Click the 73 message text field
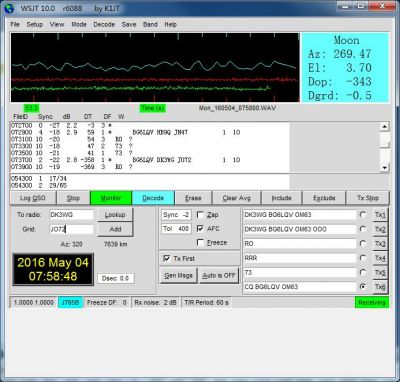Image resolution: width=400 pixels, height=382 pixels. tap(300, 273)
